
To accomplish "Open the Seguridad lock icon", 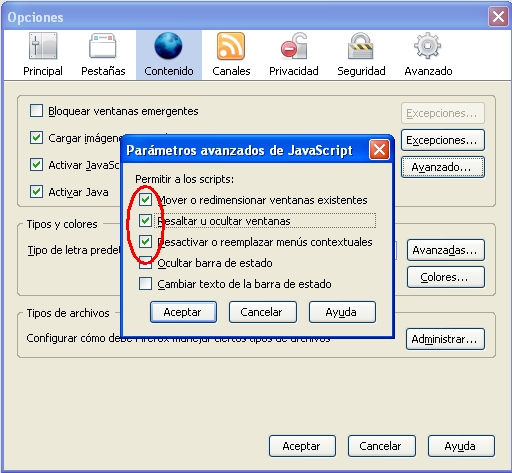I will pos(361,46).
